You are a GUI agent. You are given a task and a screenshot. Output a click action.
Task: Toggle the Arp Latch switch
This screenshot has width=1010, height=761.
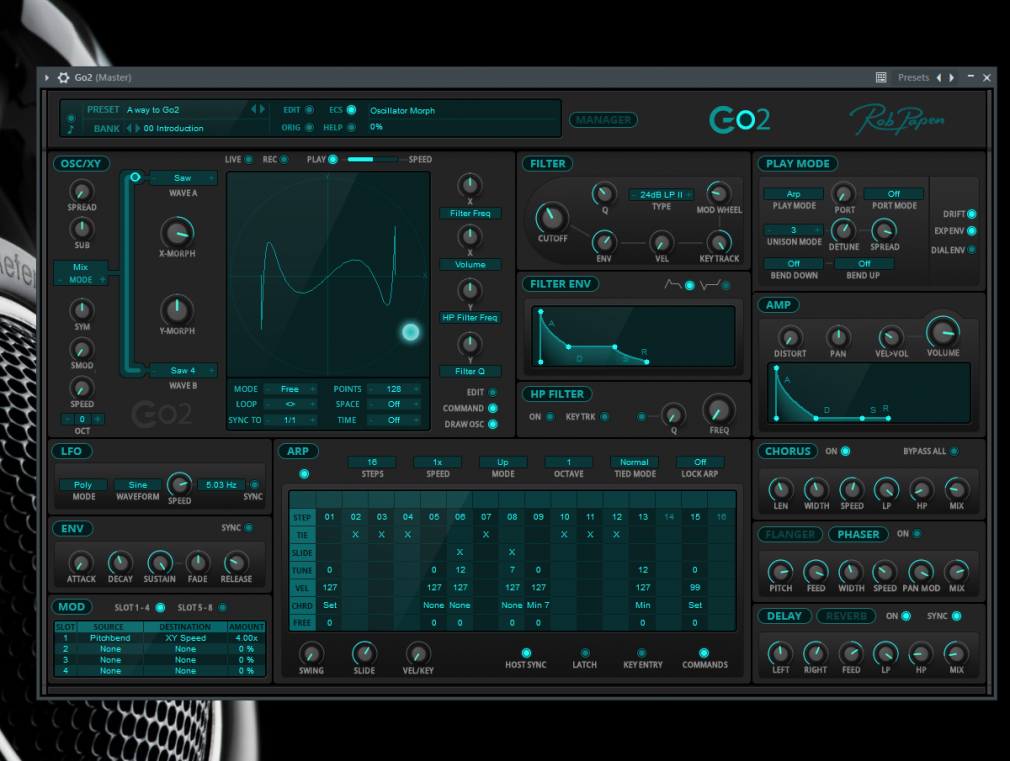[x=584, y=653]
